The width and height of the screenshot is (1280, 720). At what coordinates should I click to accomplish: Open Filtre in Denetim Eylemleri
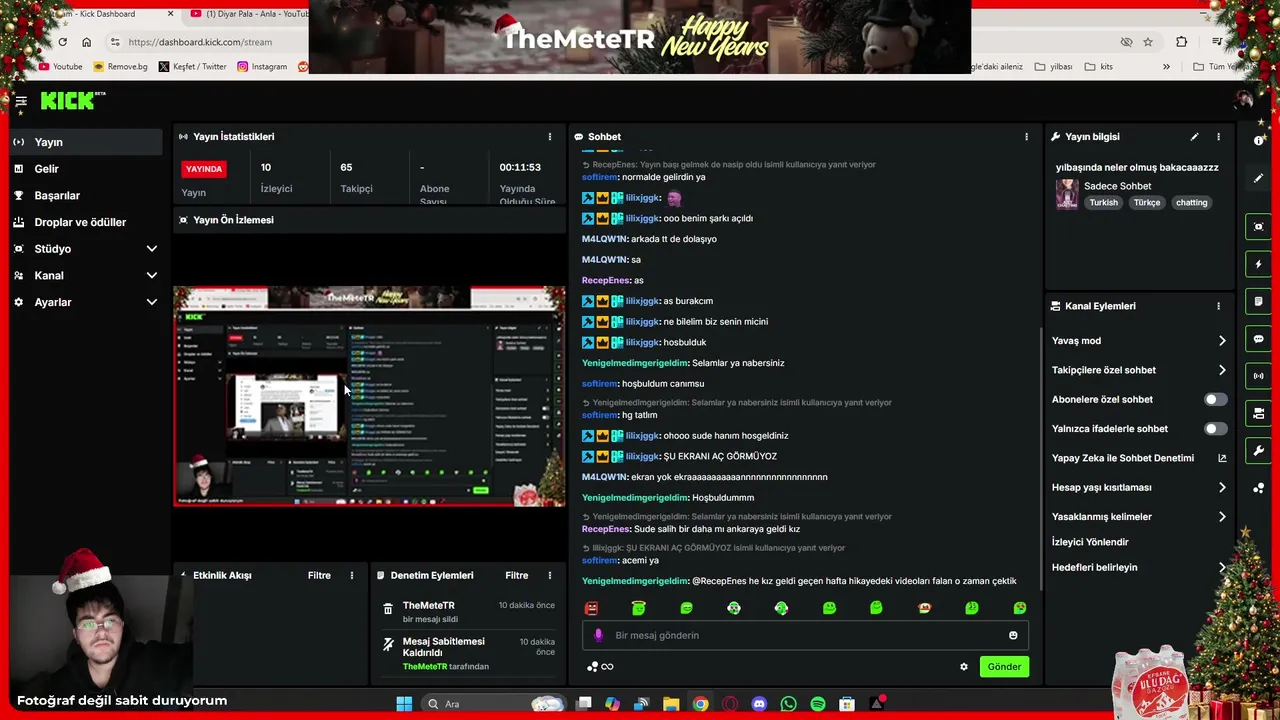click(x=517, y=576)
